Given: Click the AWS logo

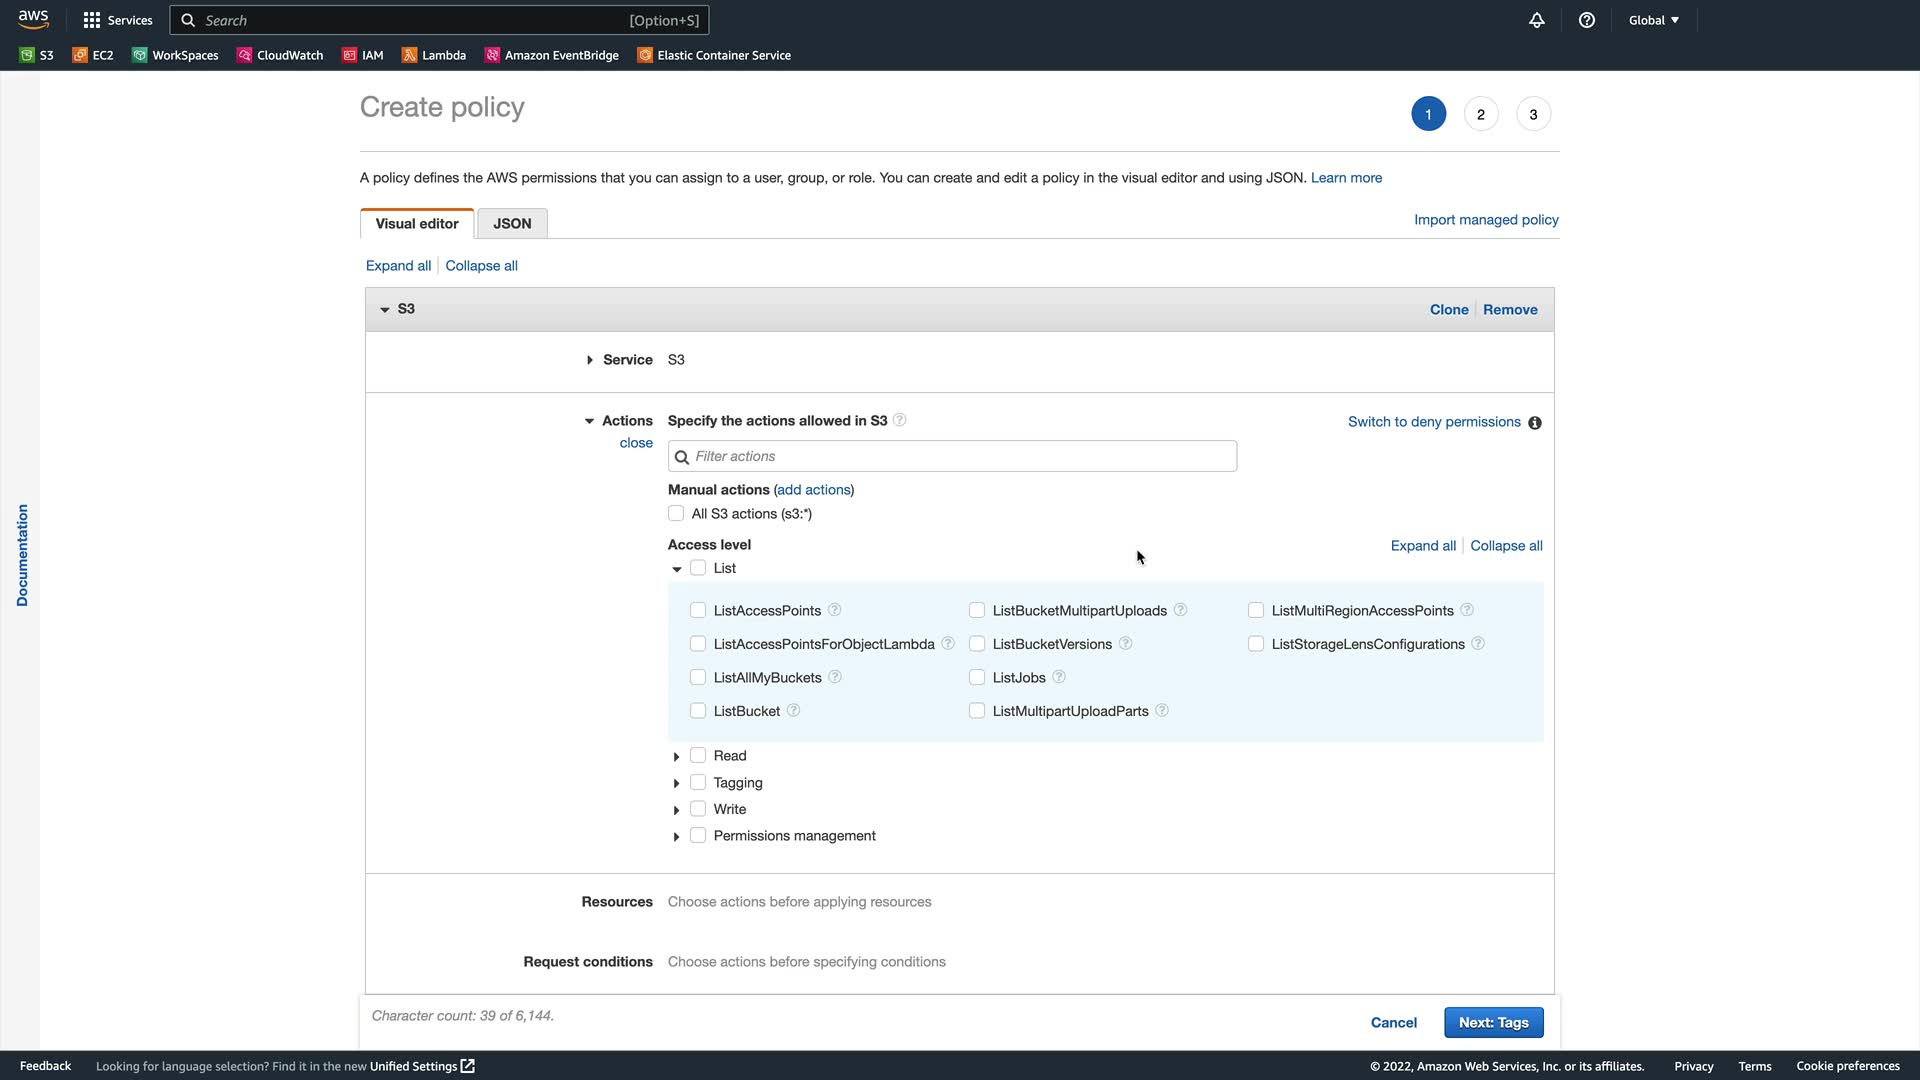Looking at the screenshot, I should [33, 19].
